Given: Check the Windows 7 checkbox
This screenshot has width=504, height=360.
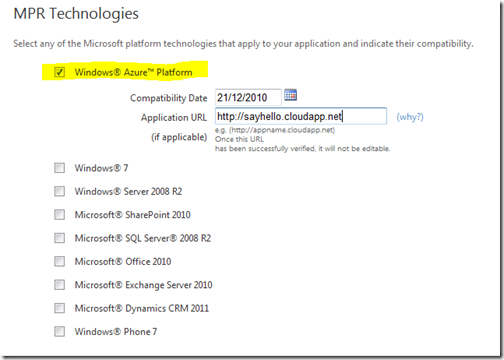Looking at the screenshot, I should 60,168.
